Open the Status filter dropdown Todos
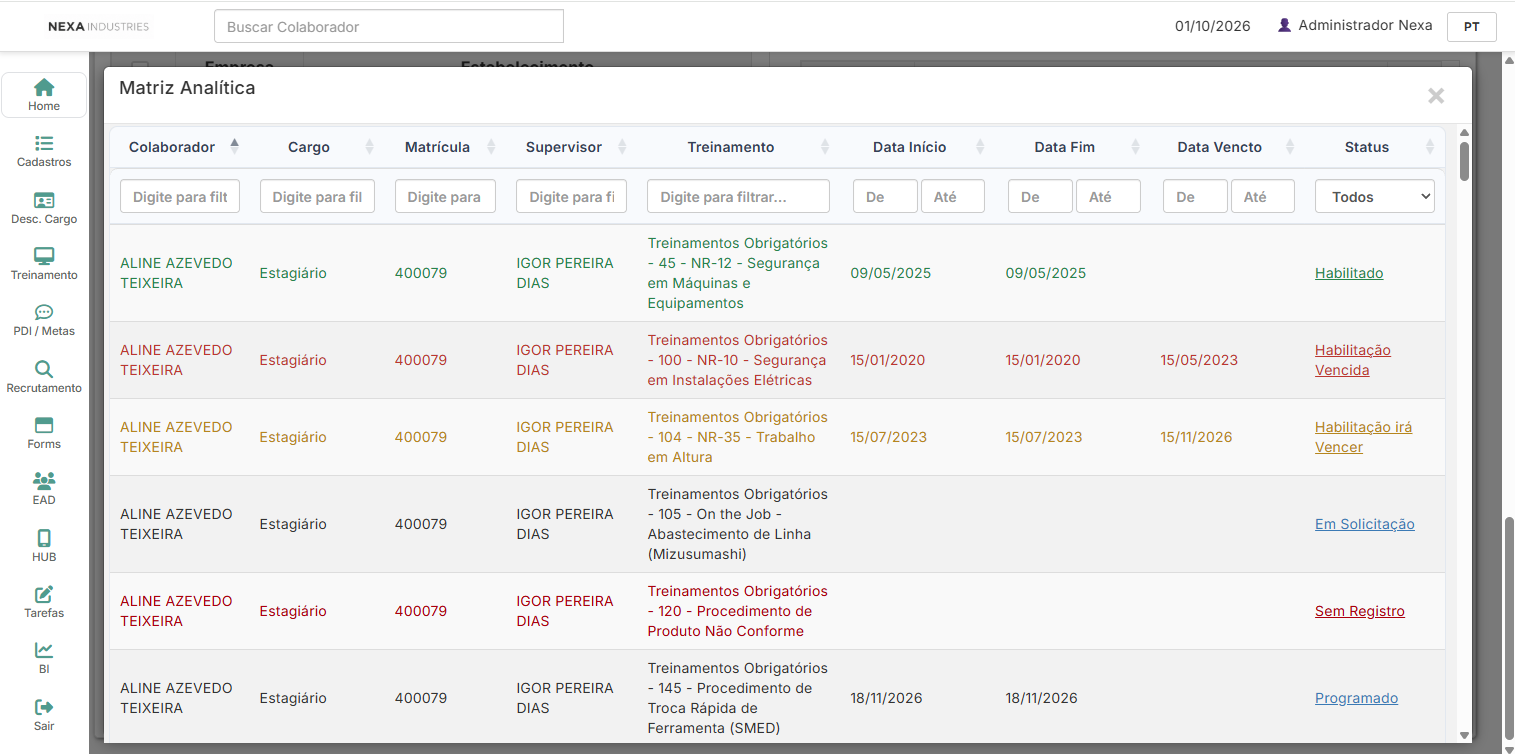1515x754 pixels. (1375, 197)
